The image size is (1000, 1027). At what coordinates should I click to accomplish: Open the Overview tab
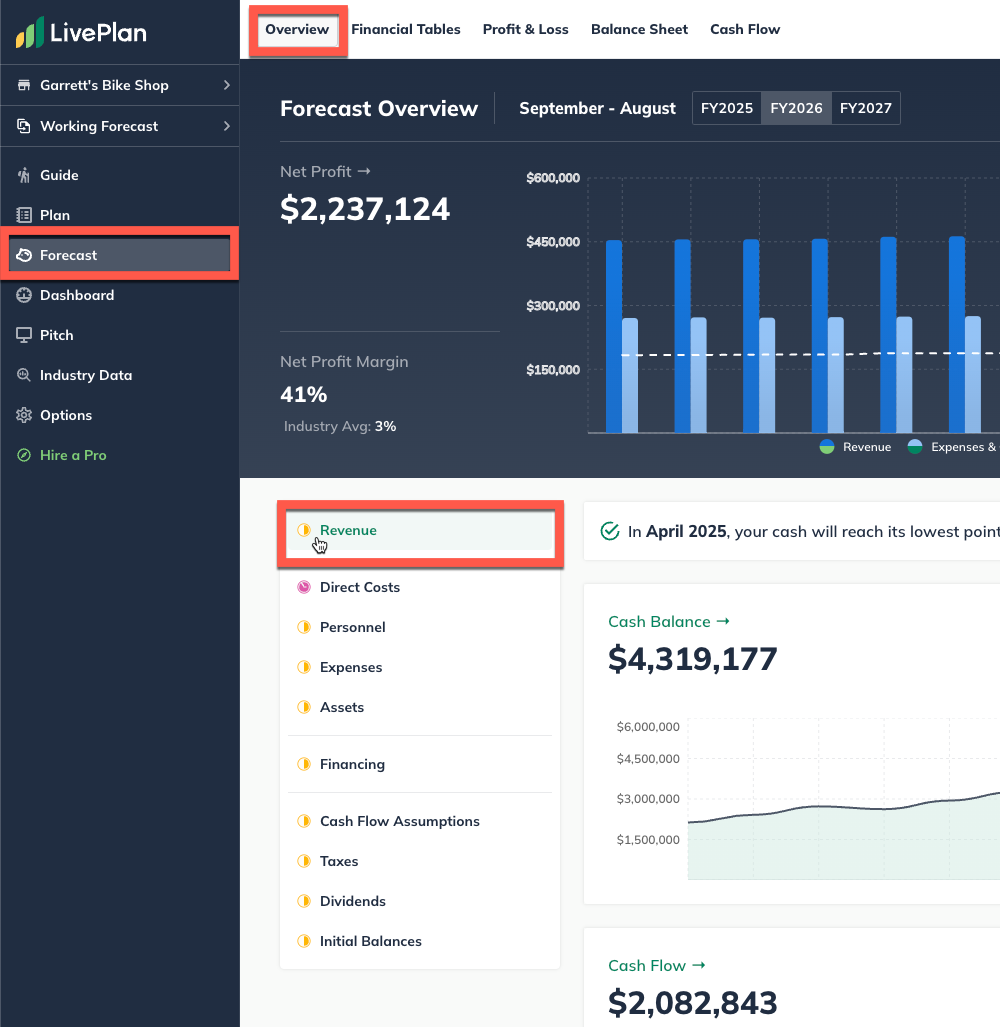point(297,29)
